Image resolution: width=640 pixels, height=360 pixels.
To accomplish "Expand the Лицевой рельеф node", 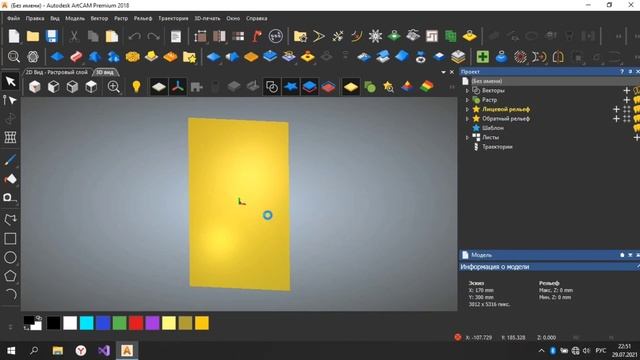I will [467, 109].
